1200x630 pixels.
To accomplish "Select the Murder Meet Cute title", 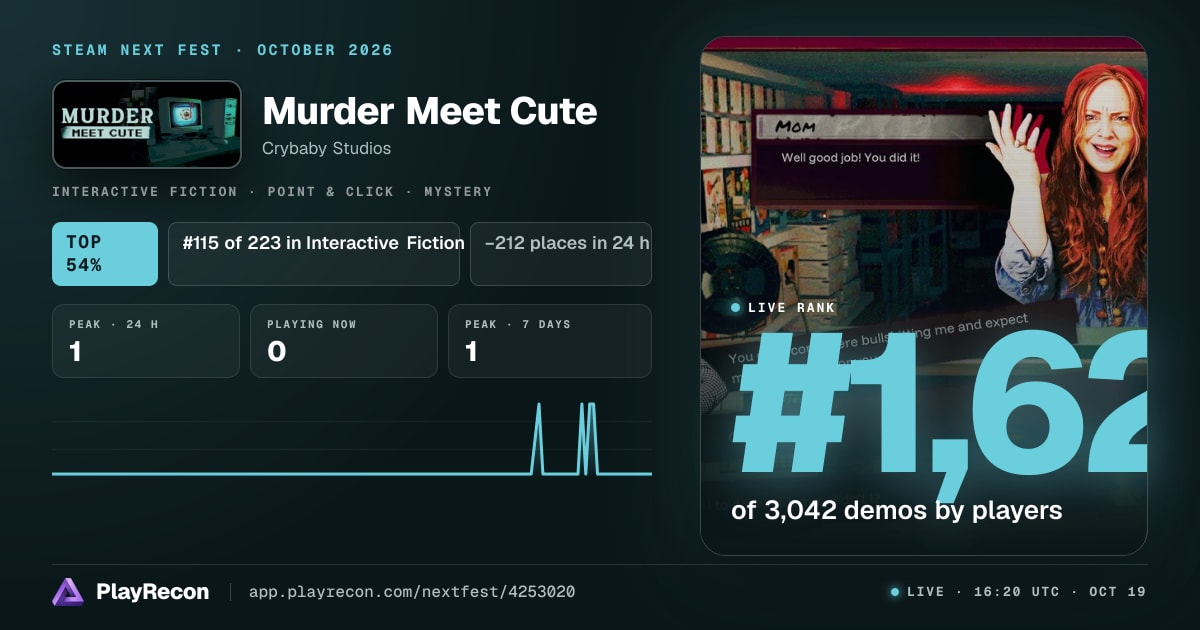I will pos(429,111).
